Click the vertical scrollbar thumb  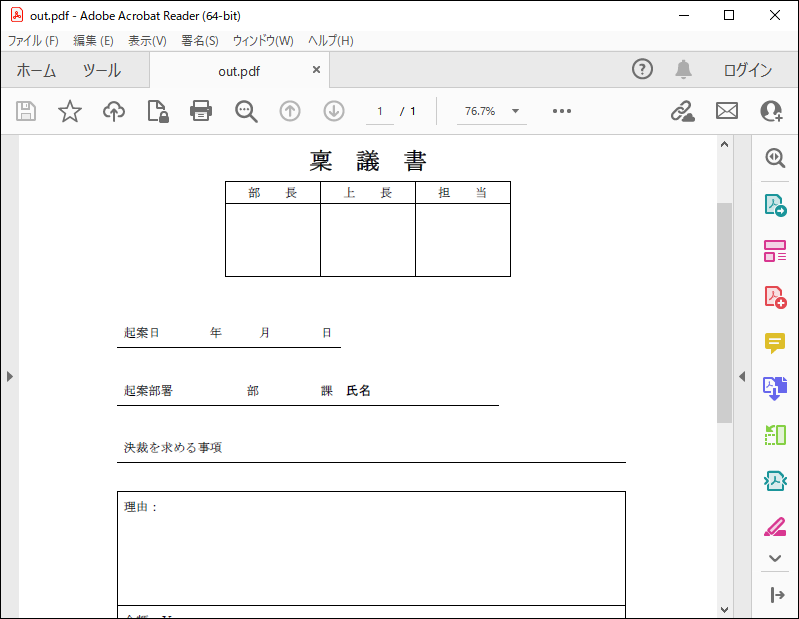coord(724,313)
